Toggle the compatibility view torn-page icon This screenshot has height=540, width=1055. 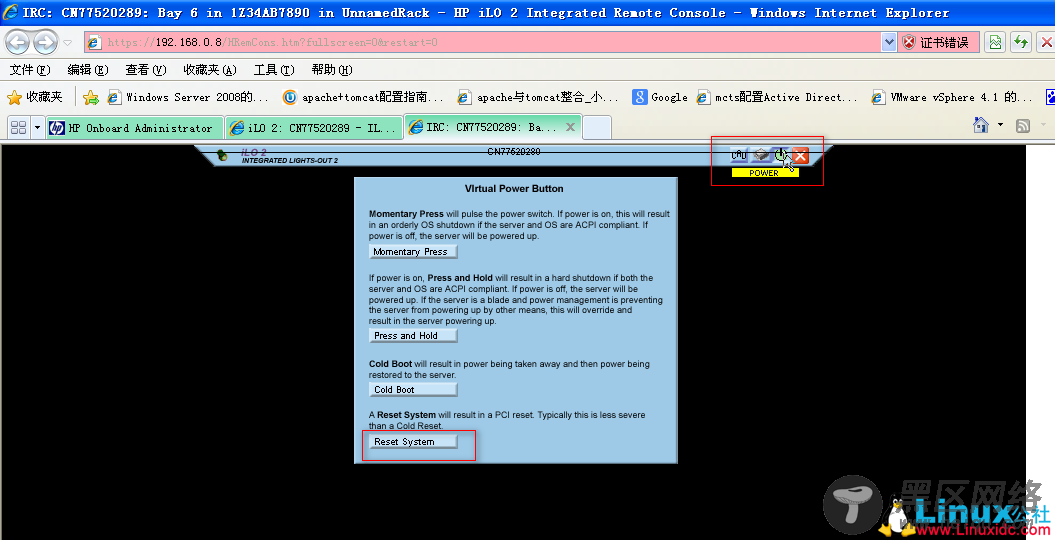(995, 42)
